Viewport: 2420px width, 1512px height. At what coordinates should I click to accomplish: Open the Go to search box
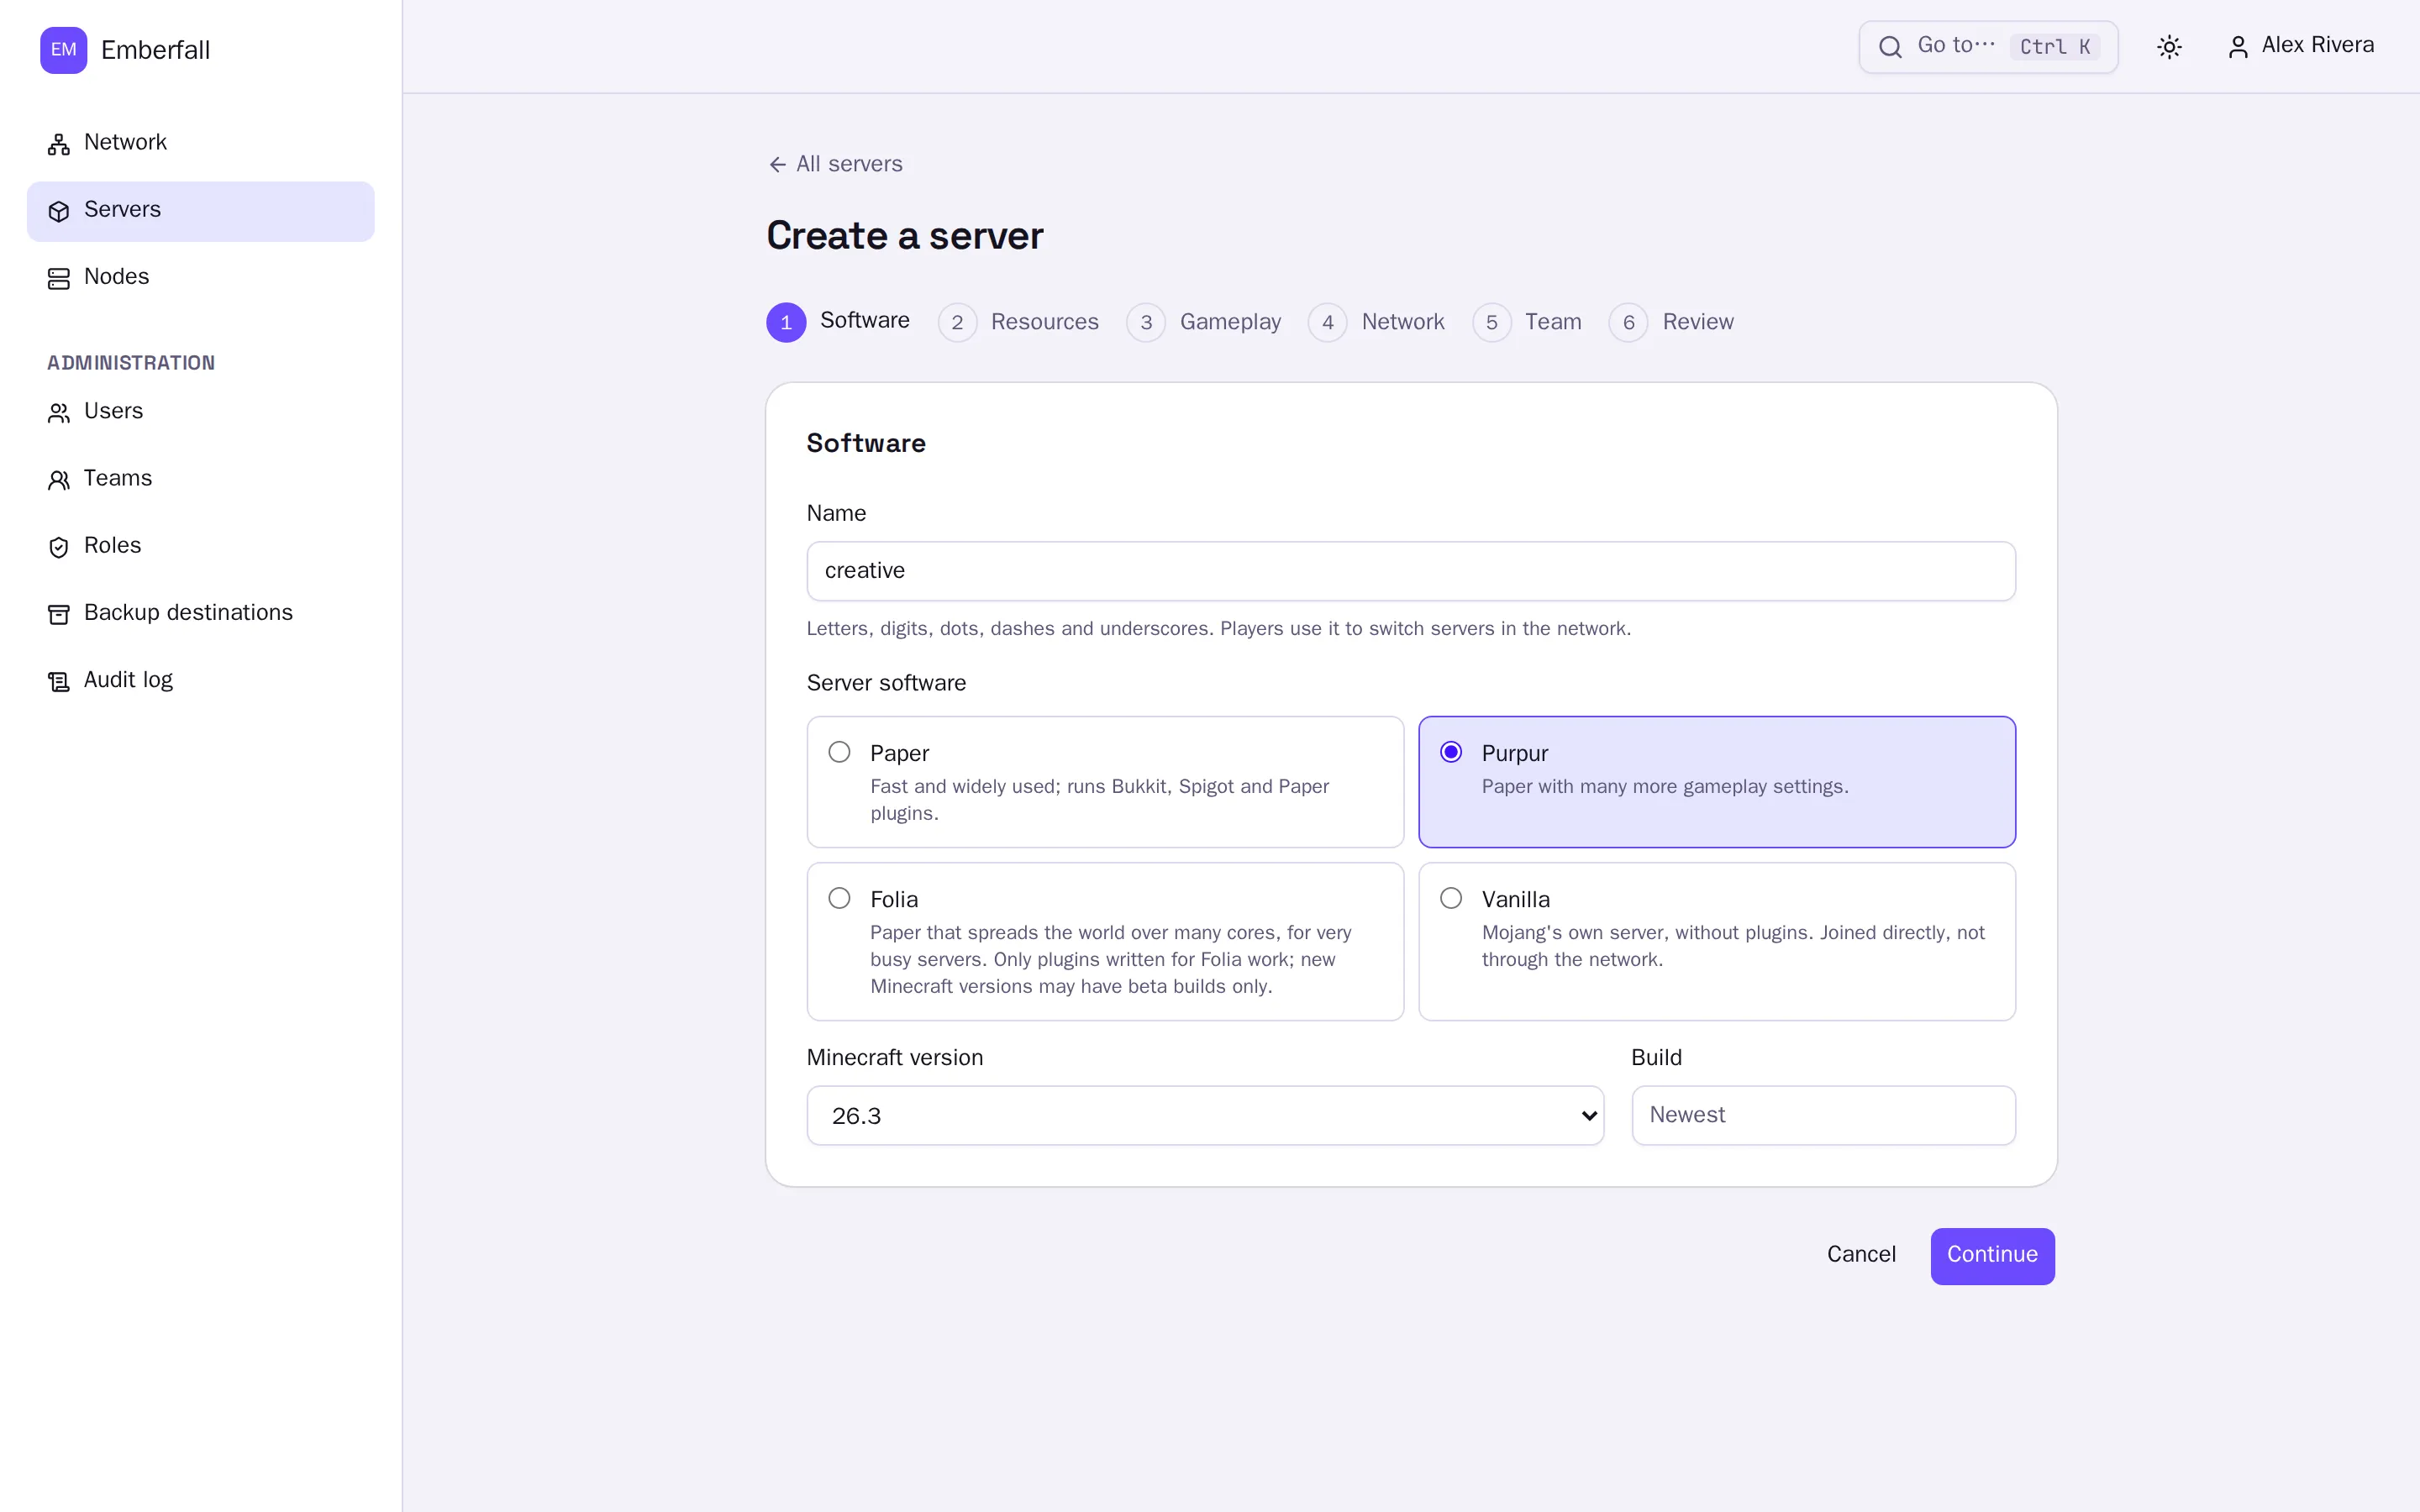click(x=1988, y=47)
